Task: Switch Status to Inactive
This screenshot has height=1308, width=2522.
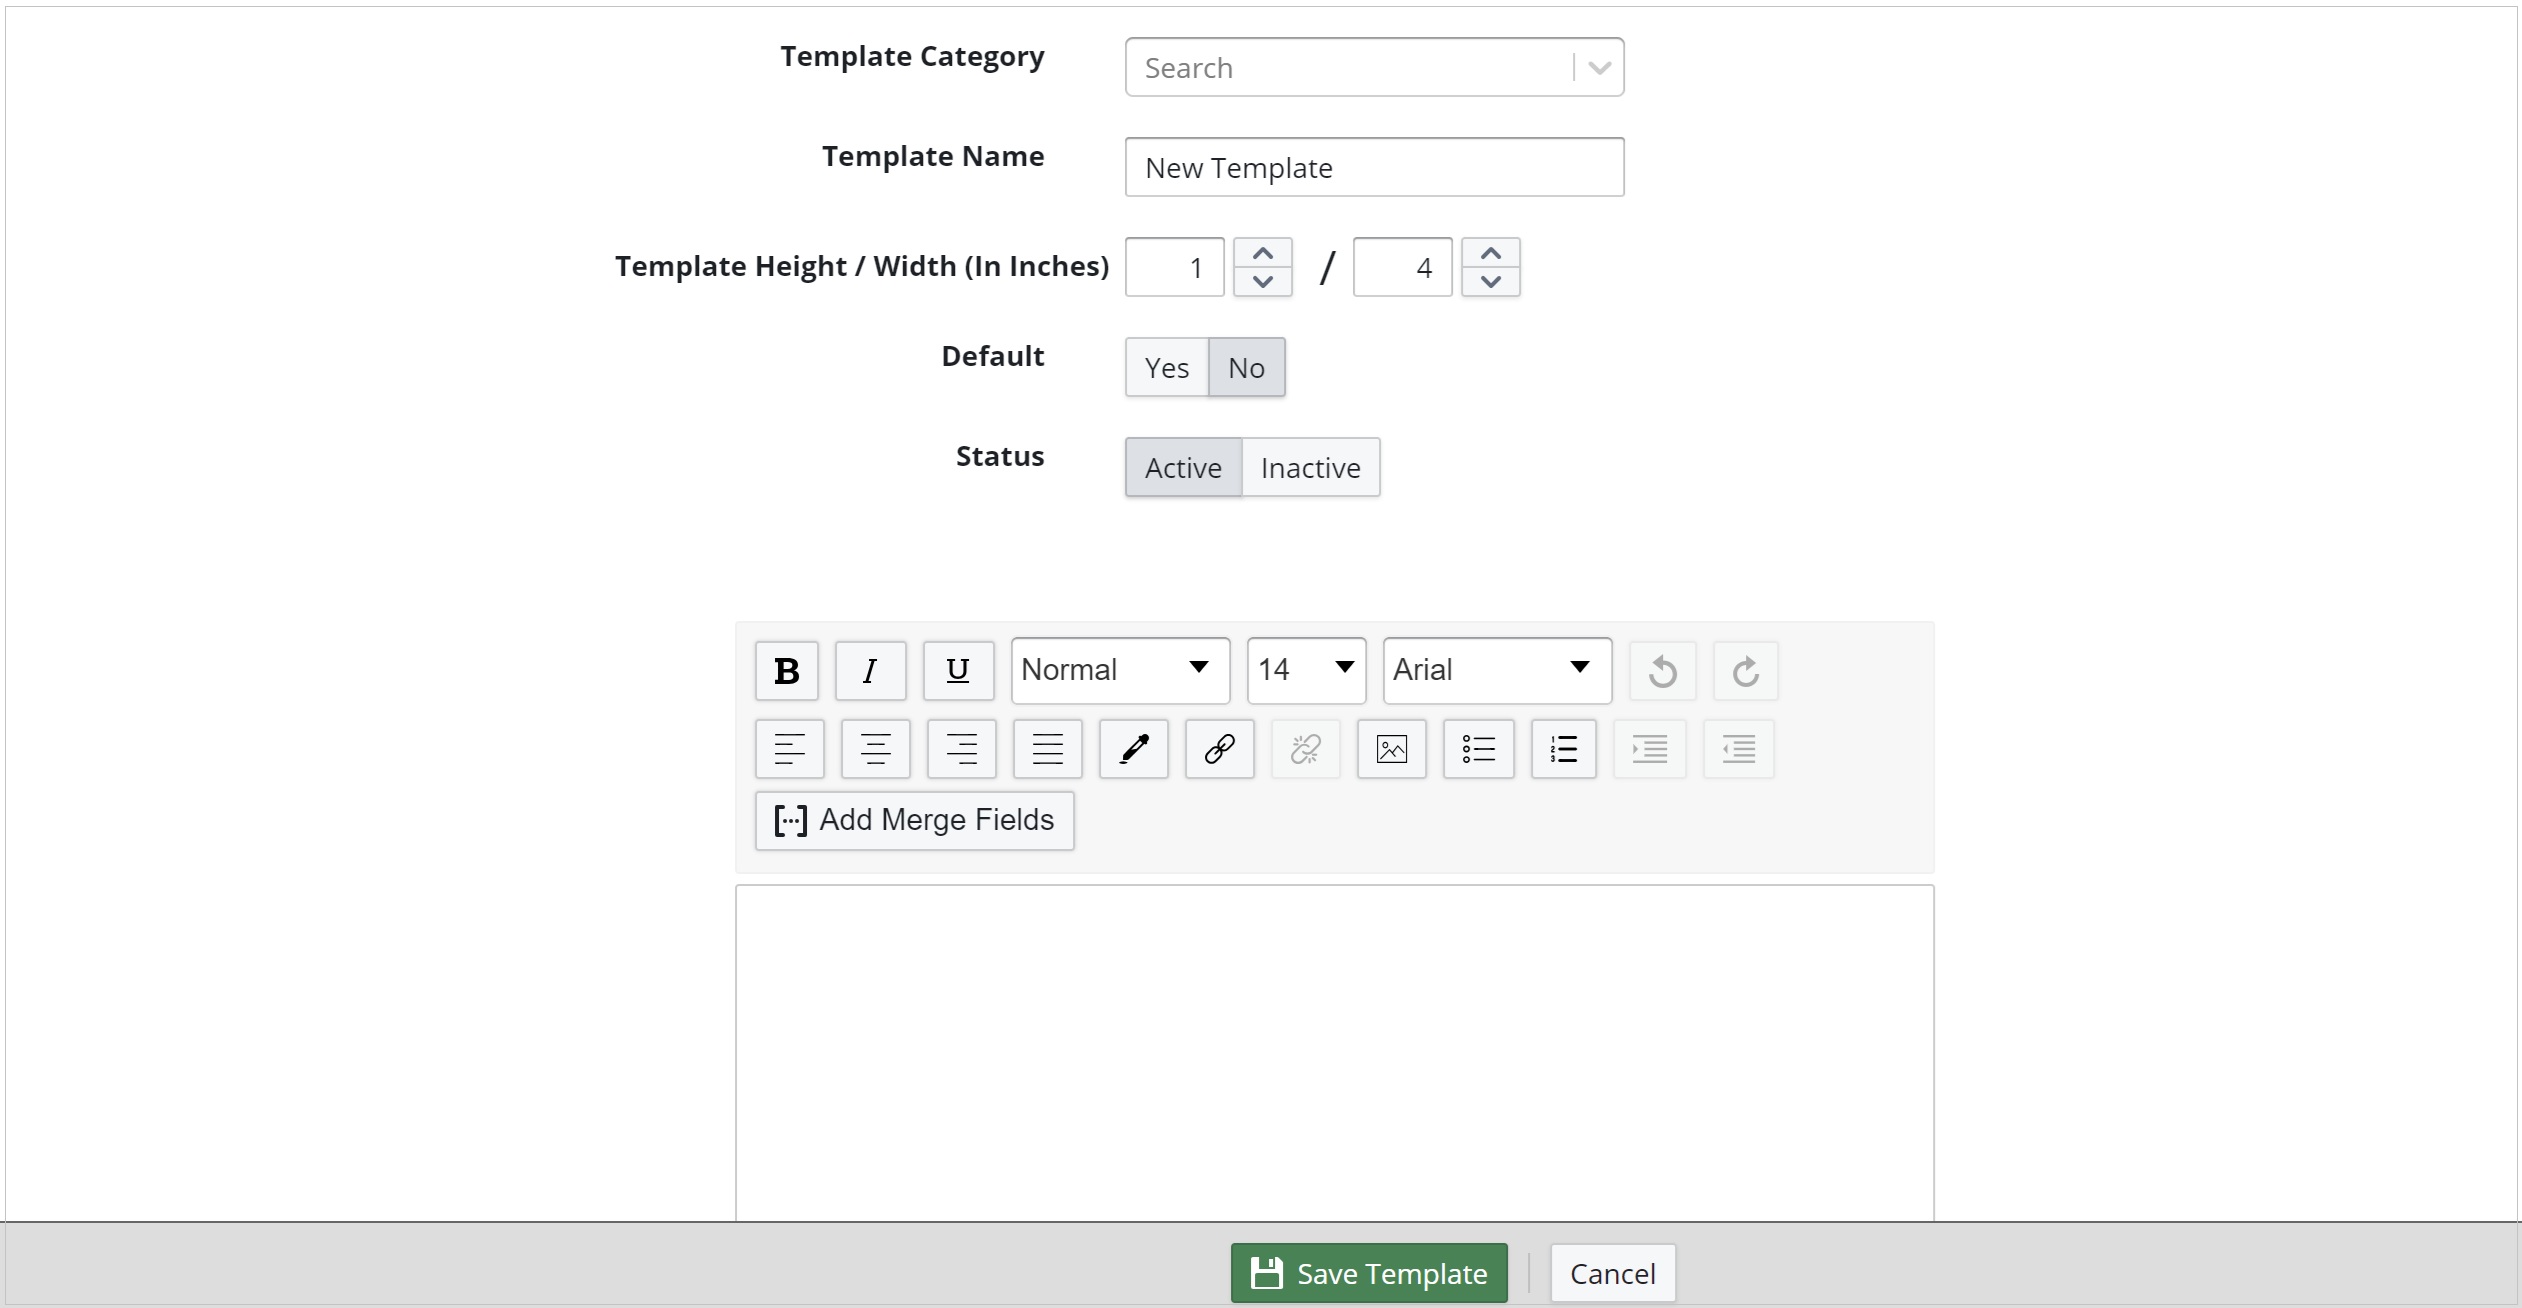Action: [1310, 468]
